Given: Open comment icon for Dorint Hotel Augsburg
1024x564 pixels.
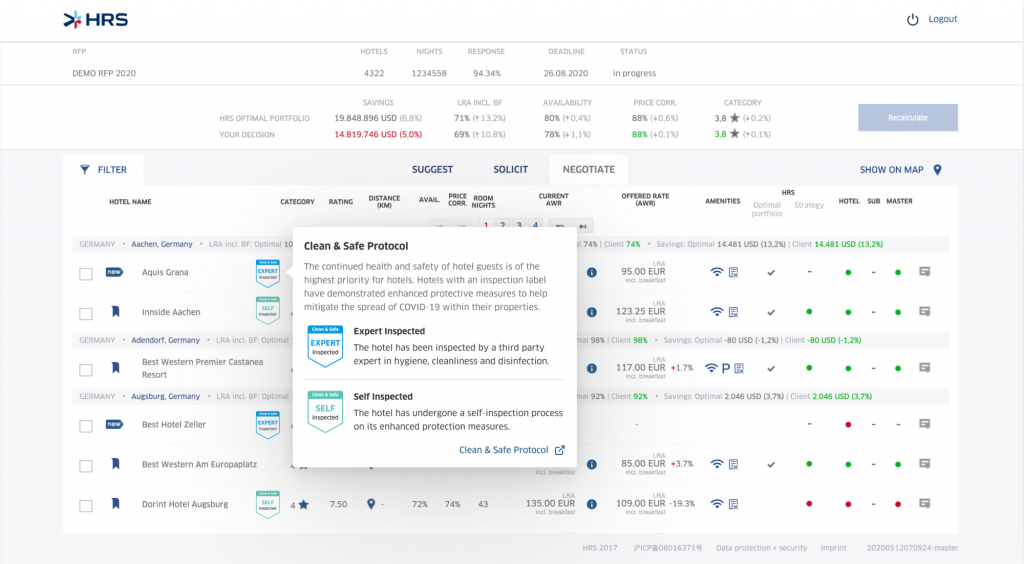Looking at the screenshot, I should point(925,503).
